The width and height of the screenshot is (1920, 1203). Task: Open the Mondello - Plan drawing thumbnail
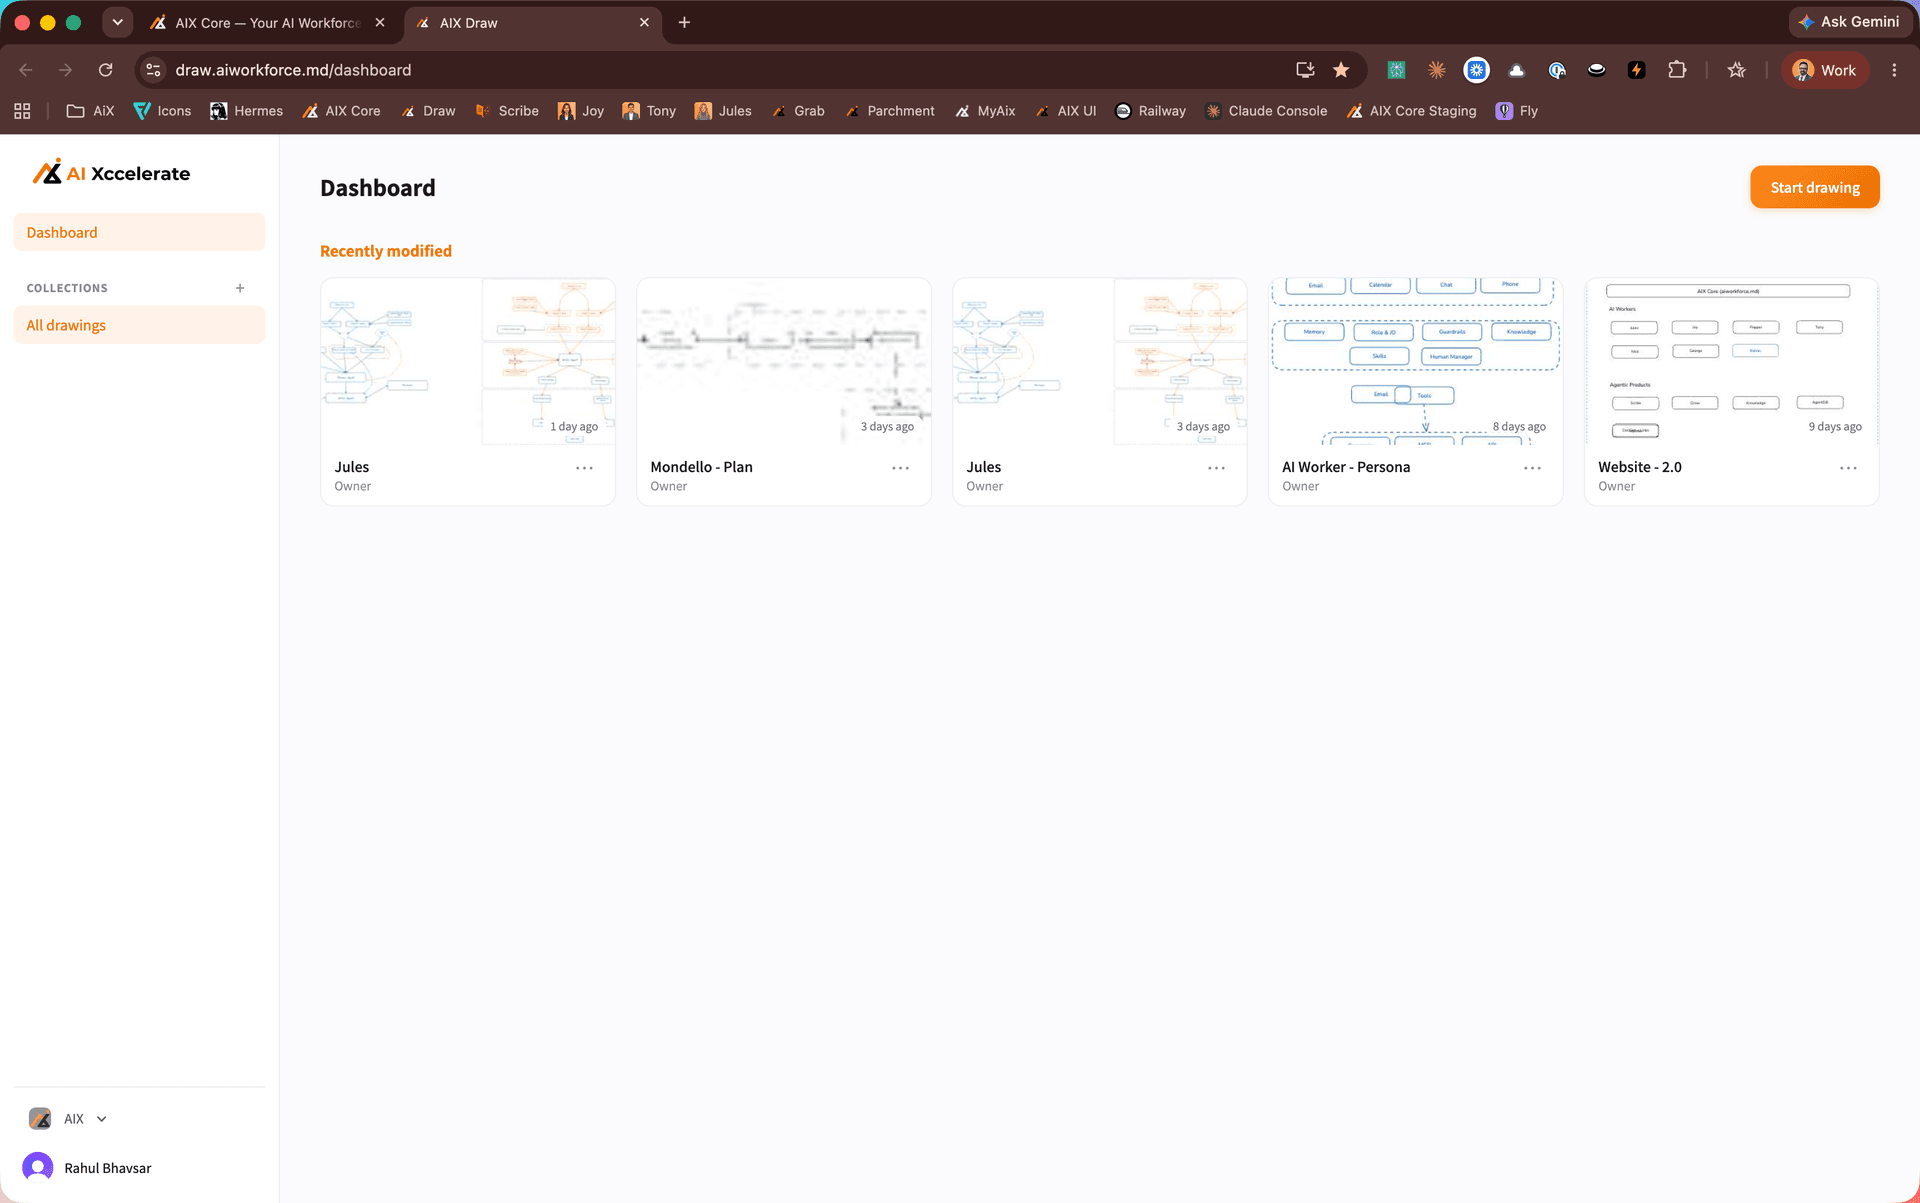(x=784, y=361)
